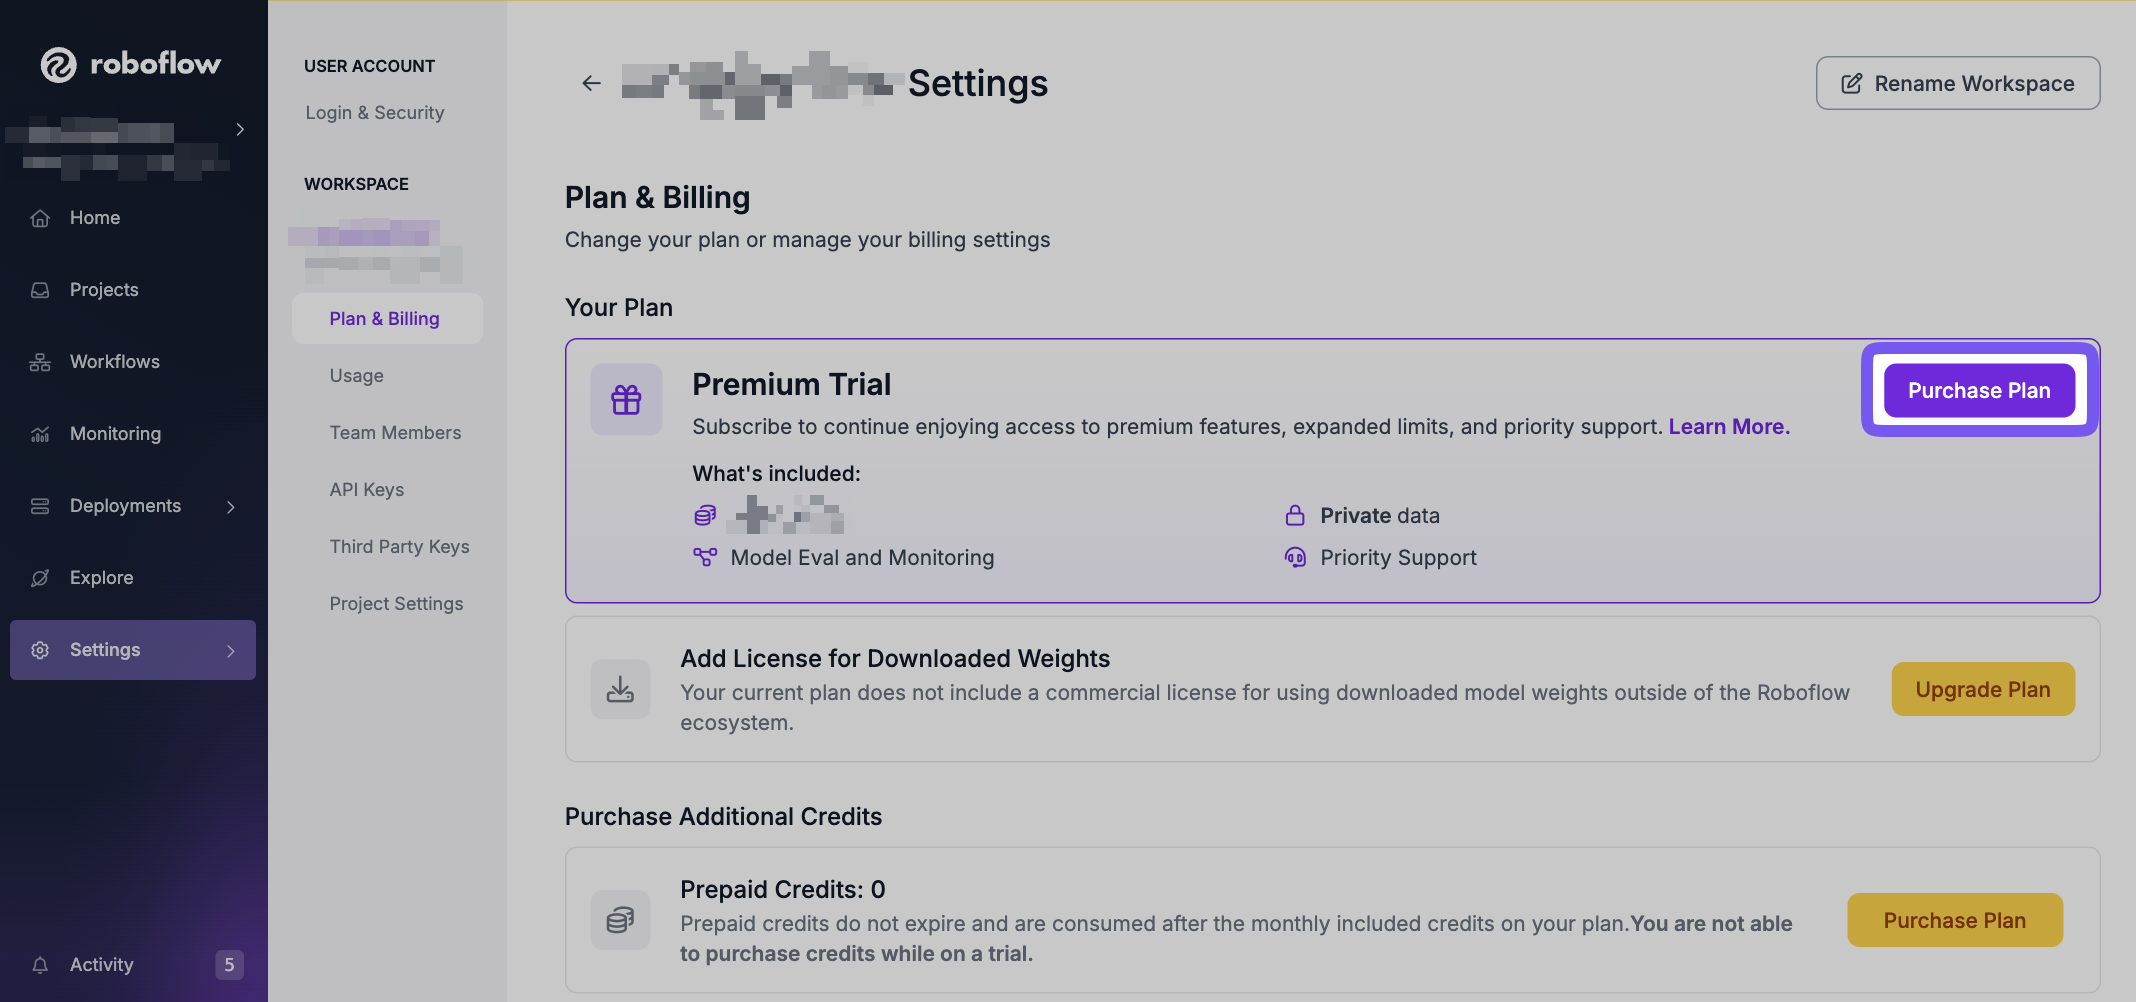
Task: Click the purple Purchase Plan button
Action: pyautogui.click(x=1978, y=391)
